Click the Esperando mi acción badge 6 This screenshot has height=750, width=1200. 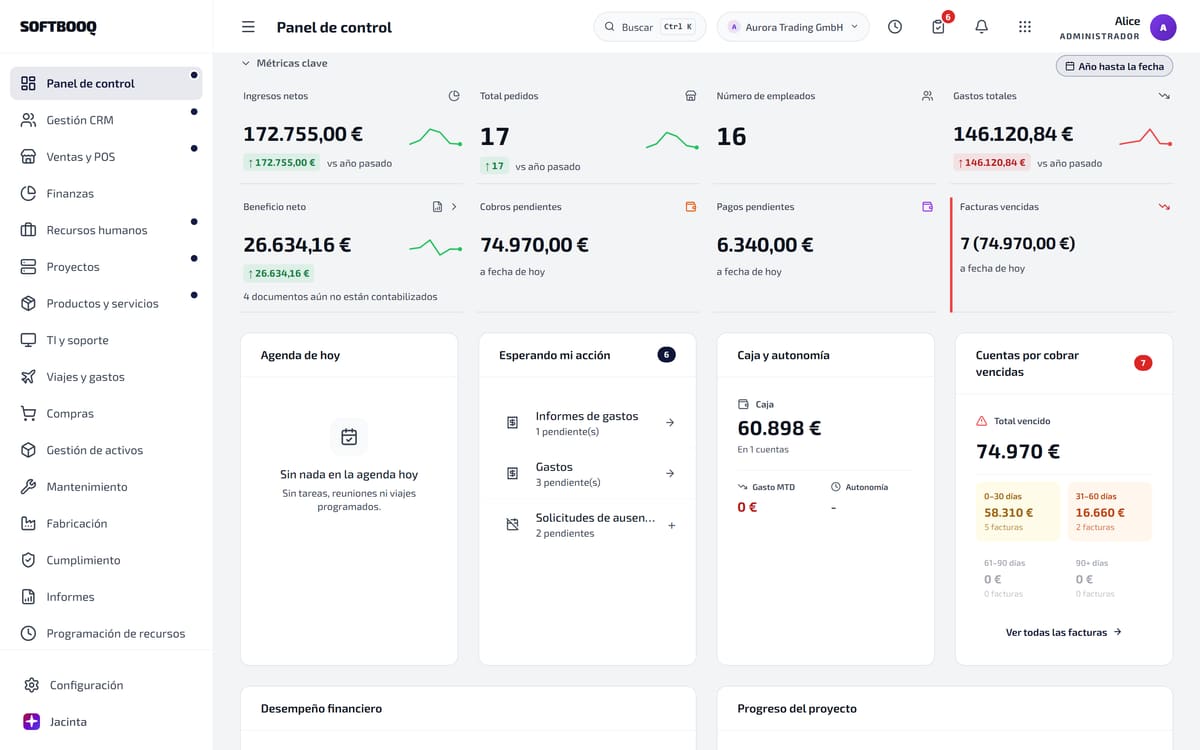(x=666, y=355)
